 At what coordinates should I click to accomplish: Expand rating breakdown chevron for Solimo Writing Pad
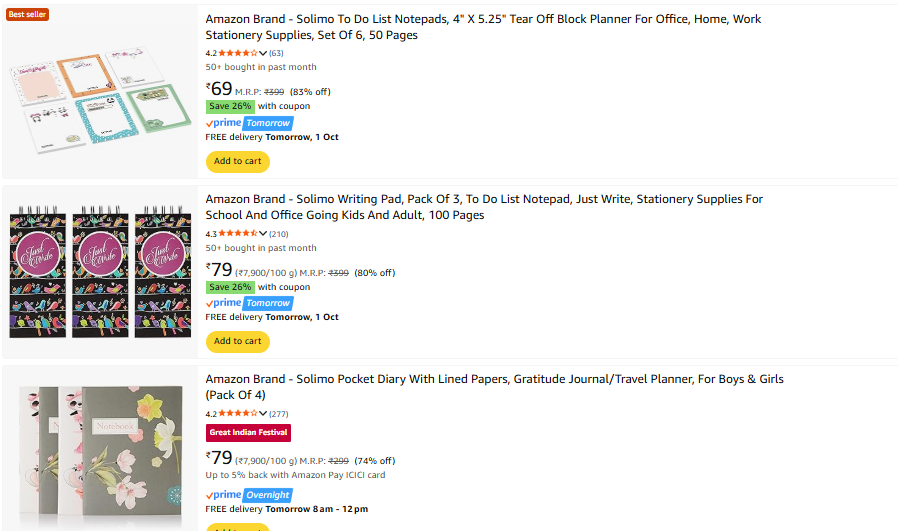click(263, 234)
